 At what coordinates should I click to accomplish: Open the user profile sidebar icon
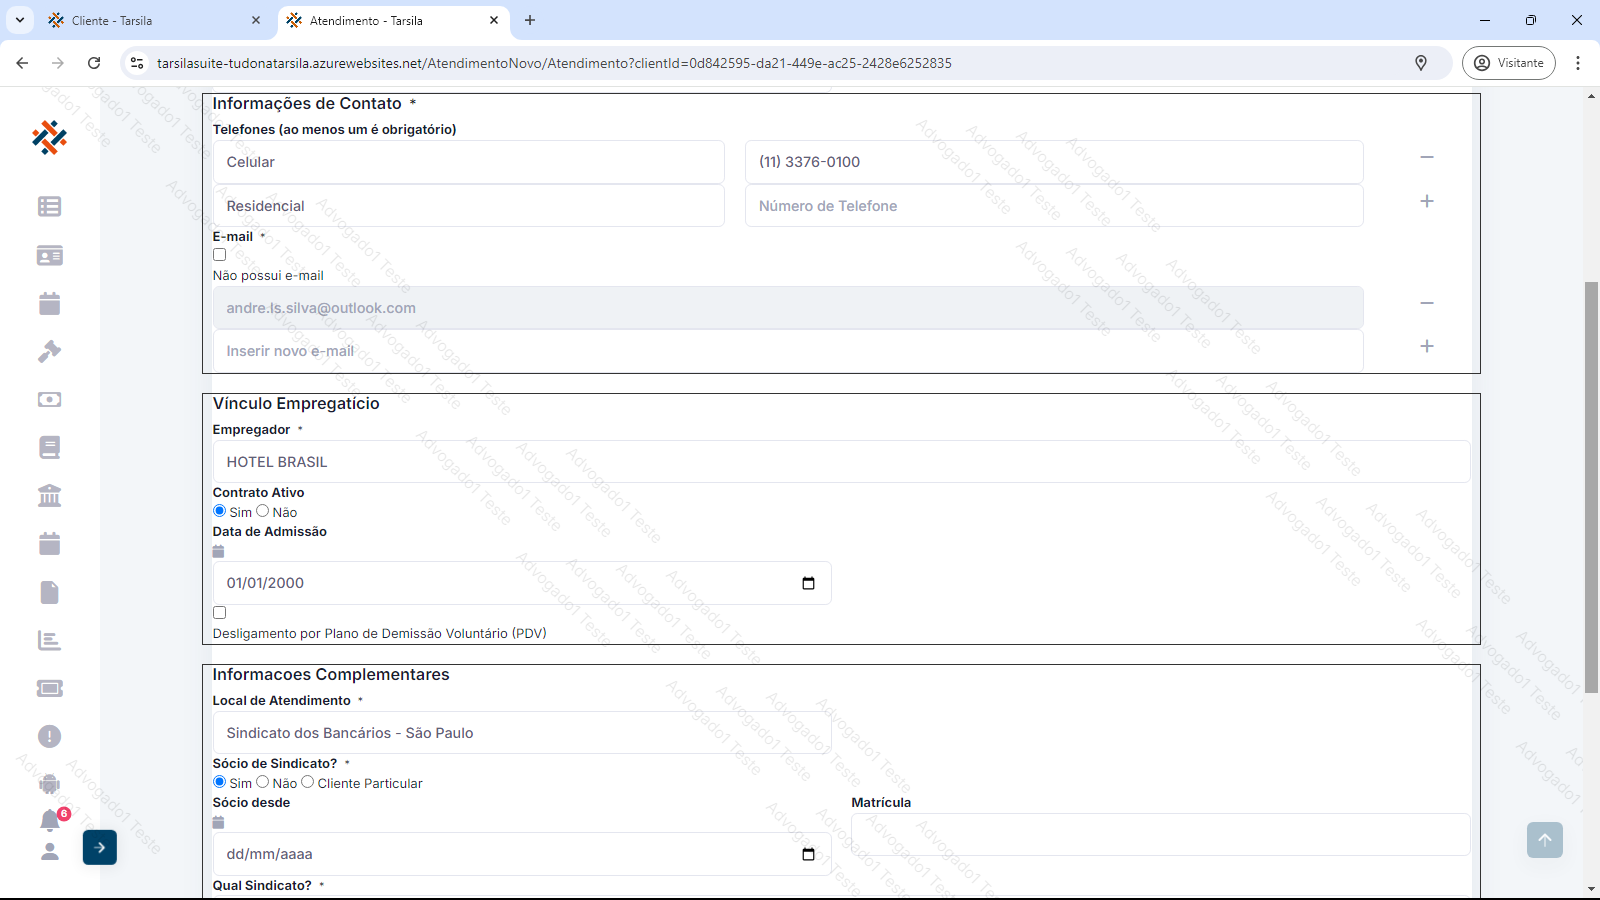point(49,851)
